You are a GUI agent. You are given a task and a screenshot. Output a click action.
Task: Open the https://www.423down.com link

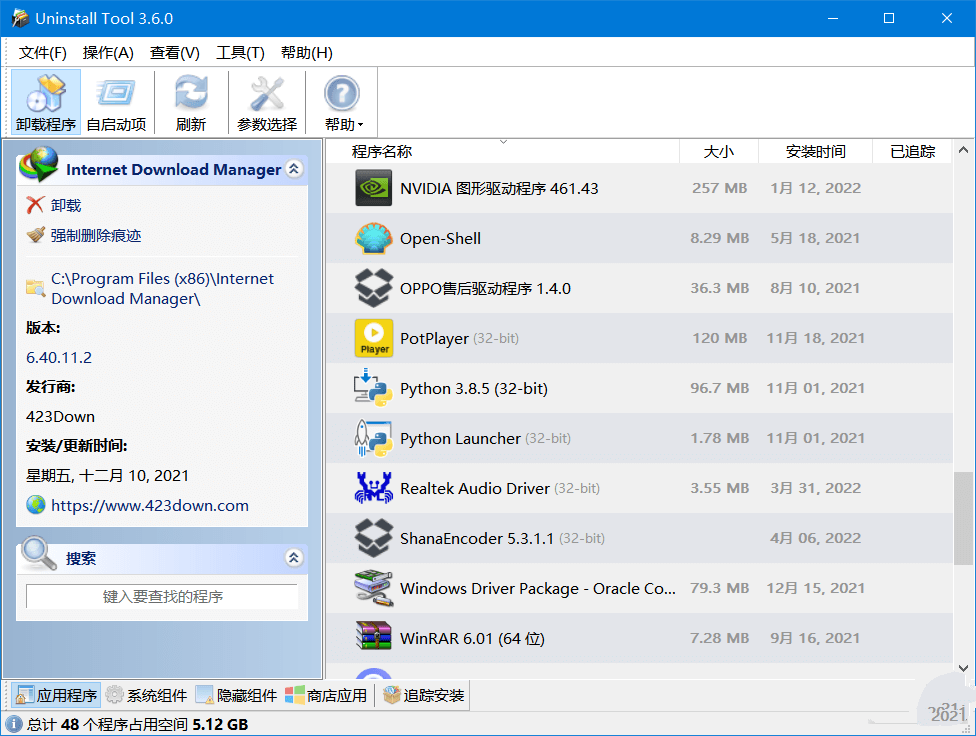(150, 506)
